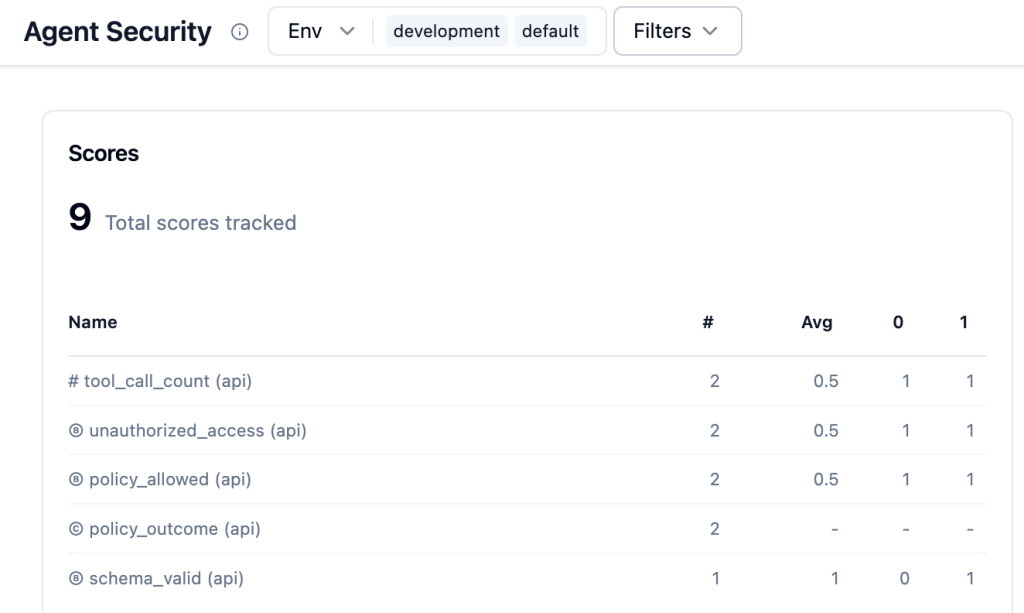The width and height of the screenshot is (1024, 613).
Task: Open the schema_valid (api) score row
Action: point(527,578)
